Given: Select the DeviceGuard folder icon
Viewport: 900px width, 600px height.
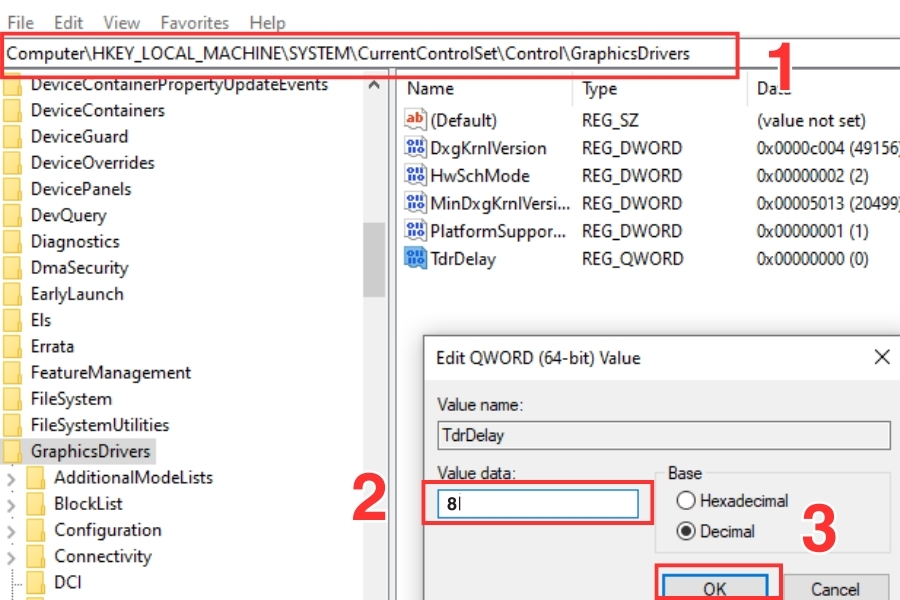Looking at the screenshot, I should (13, 137).
